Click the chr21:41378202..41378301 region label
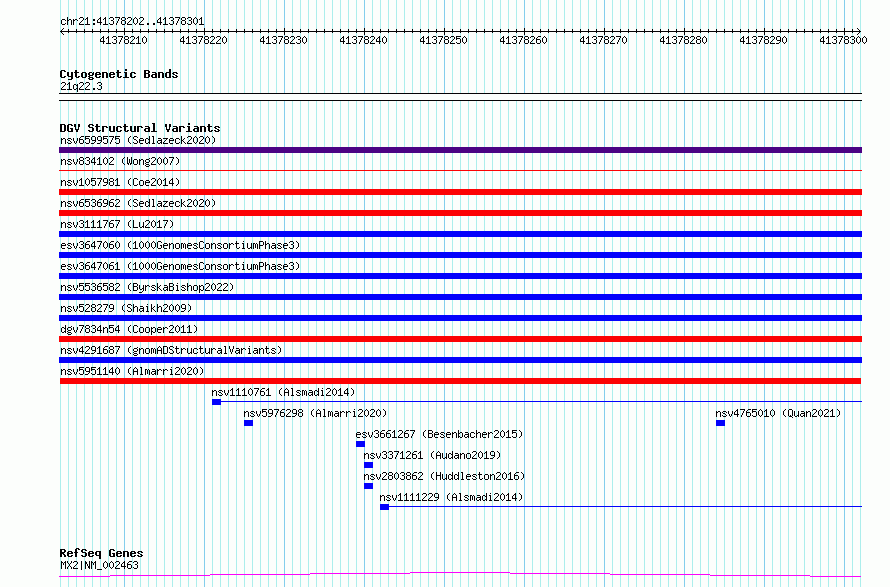This screenshot has height=587, width=890. coord(132,22)
